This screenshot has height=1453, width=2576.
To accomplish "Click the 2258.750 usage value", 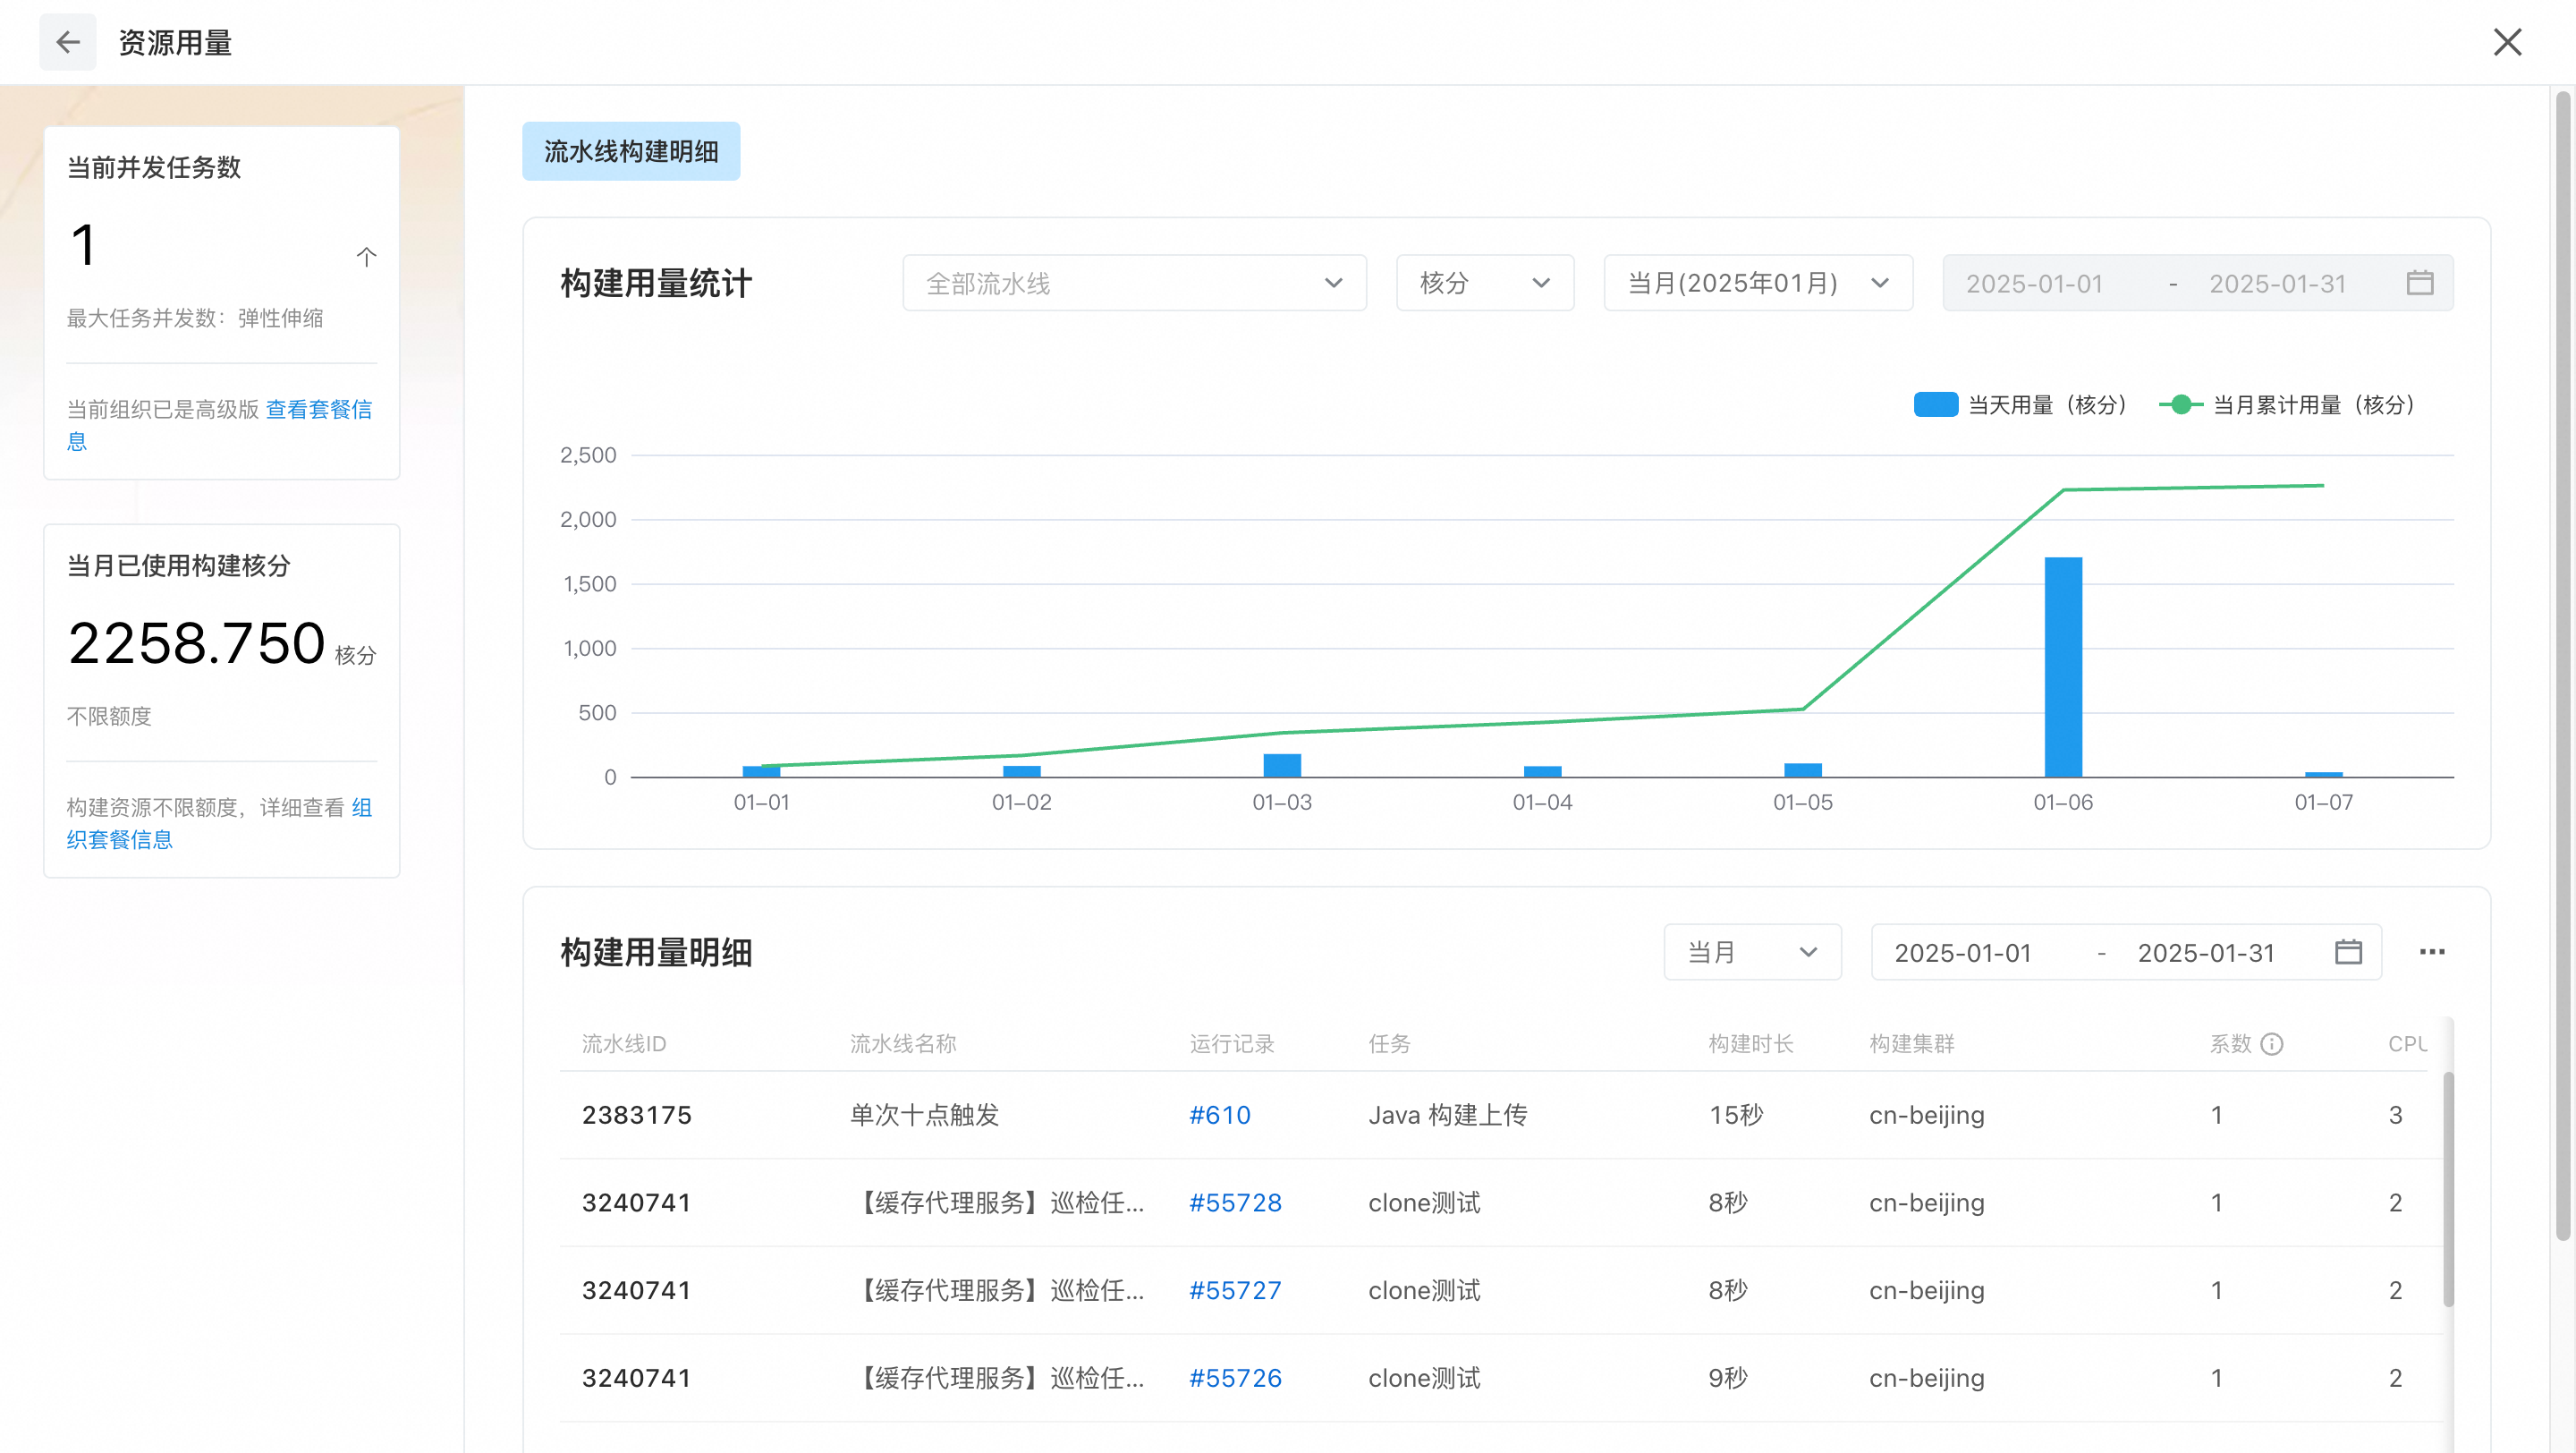I will [x=196, y=643].
